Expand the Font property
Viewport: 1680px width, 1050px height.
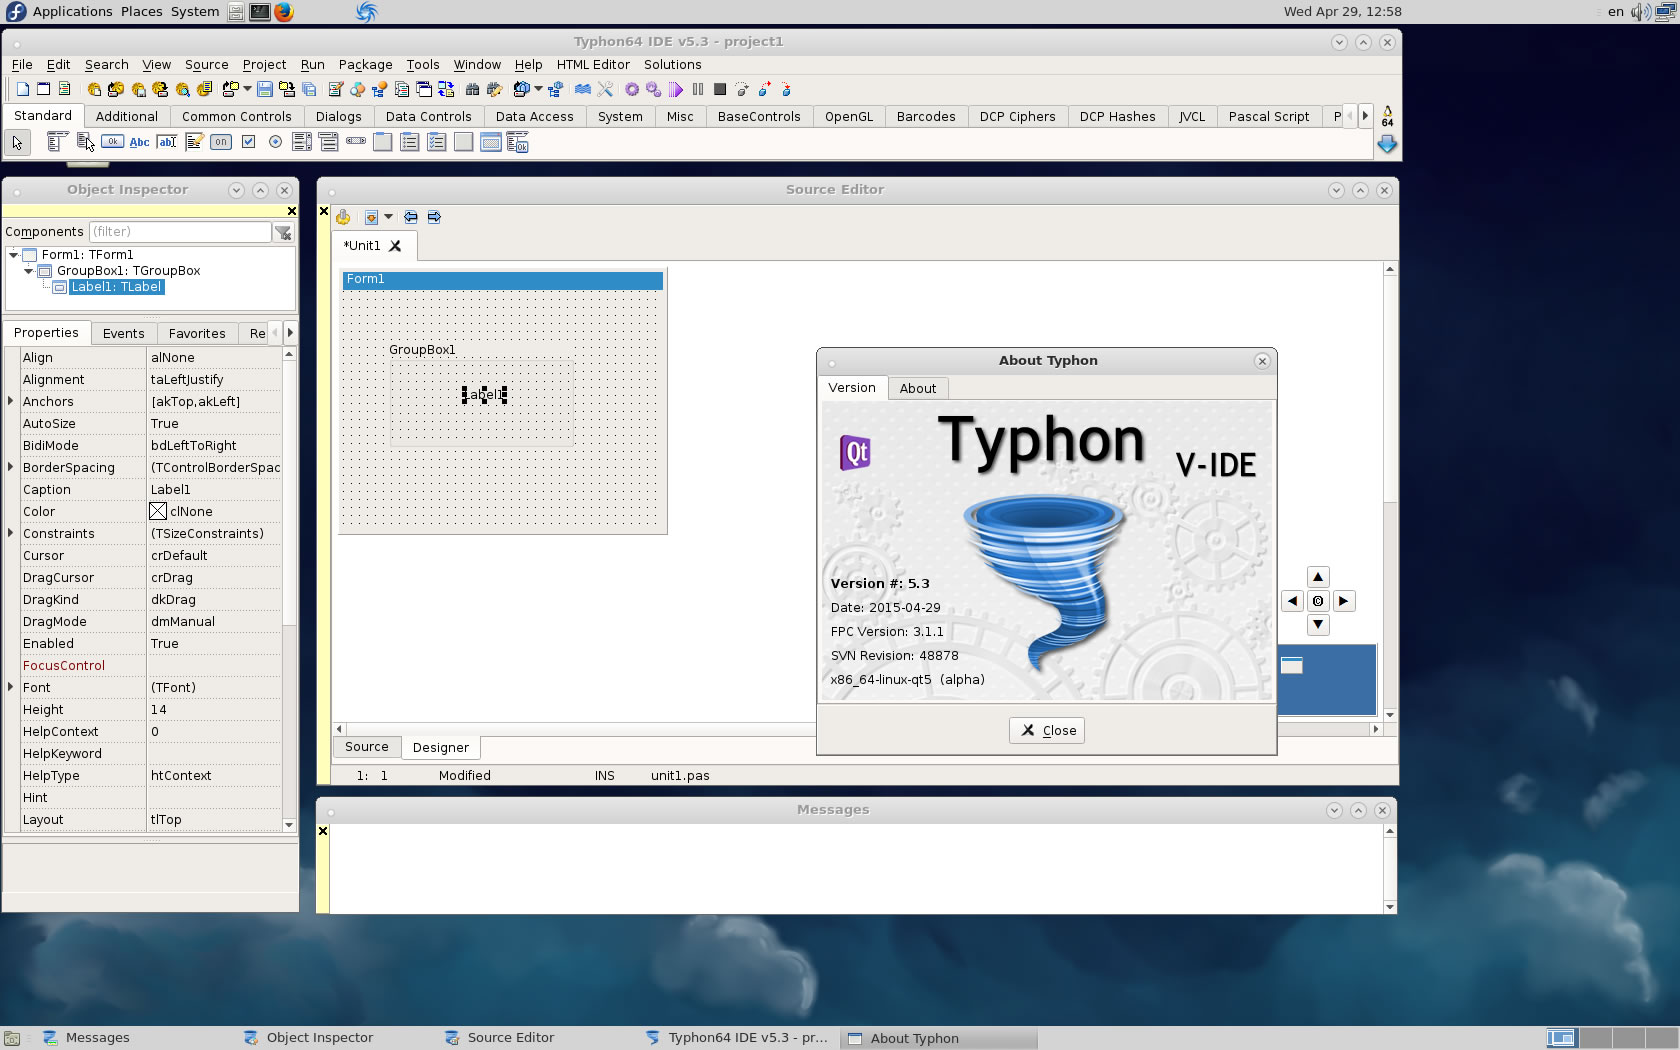pyautogui.click(x=11, y=687)
